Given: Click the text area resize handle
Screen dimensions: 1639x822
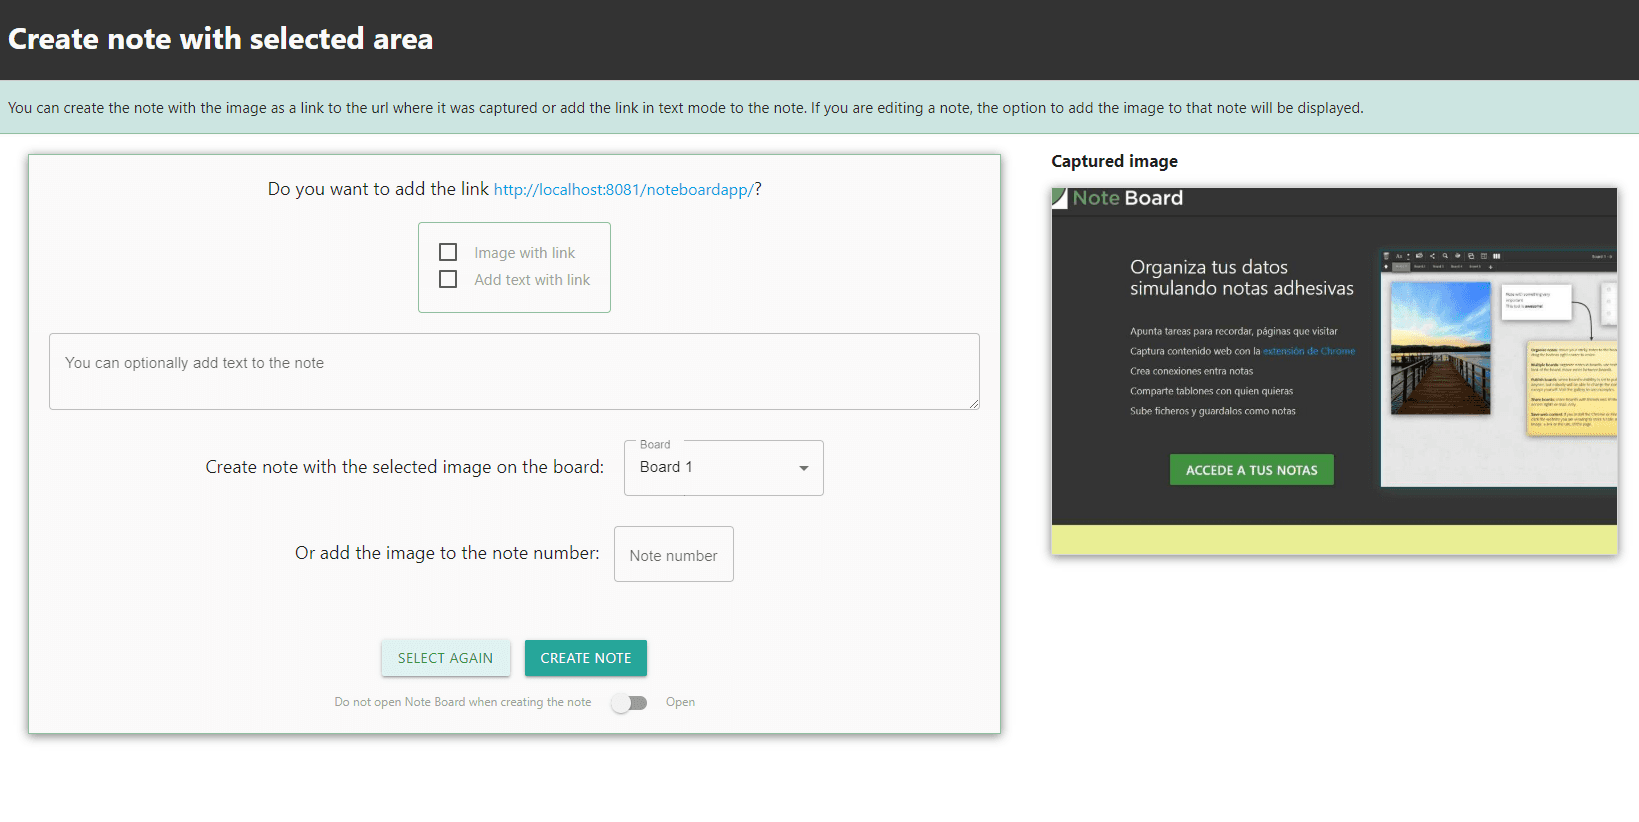Looking at the screenshot, I should coord(973,403).
